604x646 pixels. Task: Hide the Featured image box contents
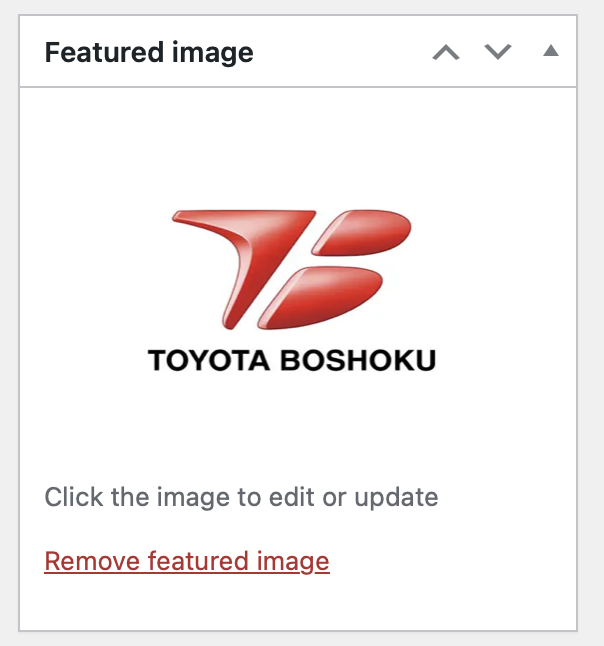pos(551,51)
